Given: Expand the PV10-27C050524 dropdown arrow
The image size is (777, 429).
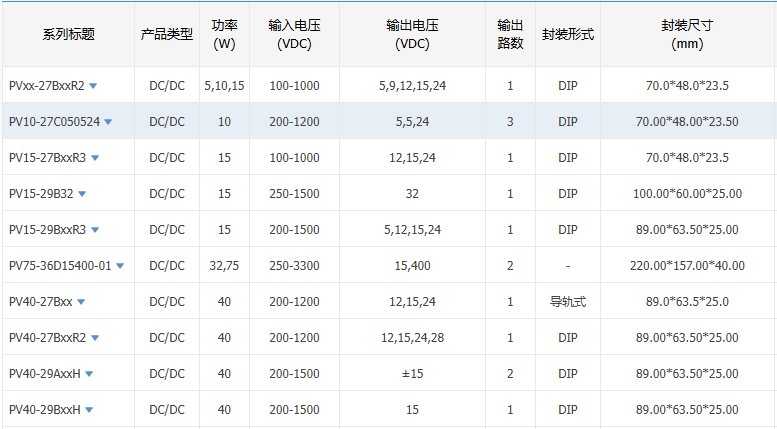Looking at the screenshot, I should (108, 122).
